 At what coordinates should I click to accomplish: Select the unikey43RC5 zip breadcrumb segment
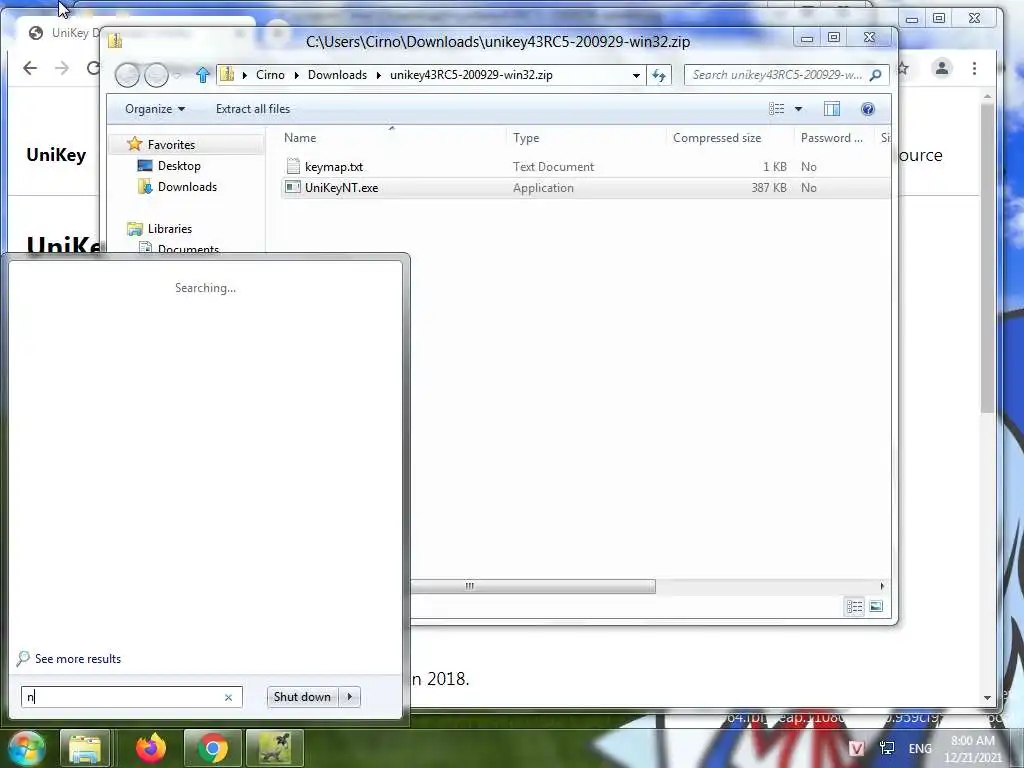[471, 75]
